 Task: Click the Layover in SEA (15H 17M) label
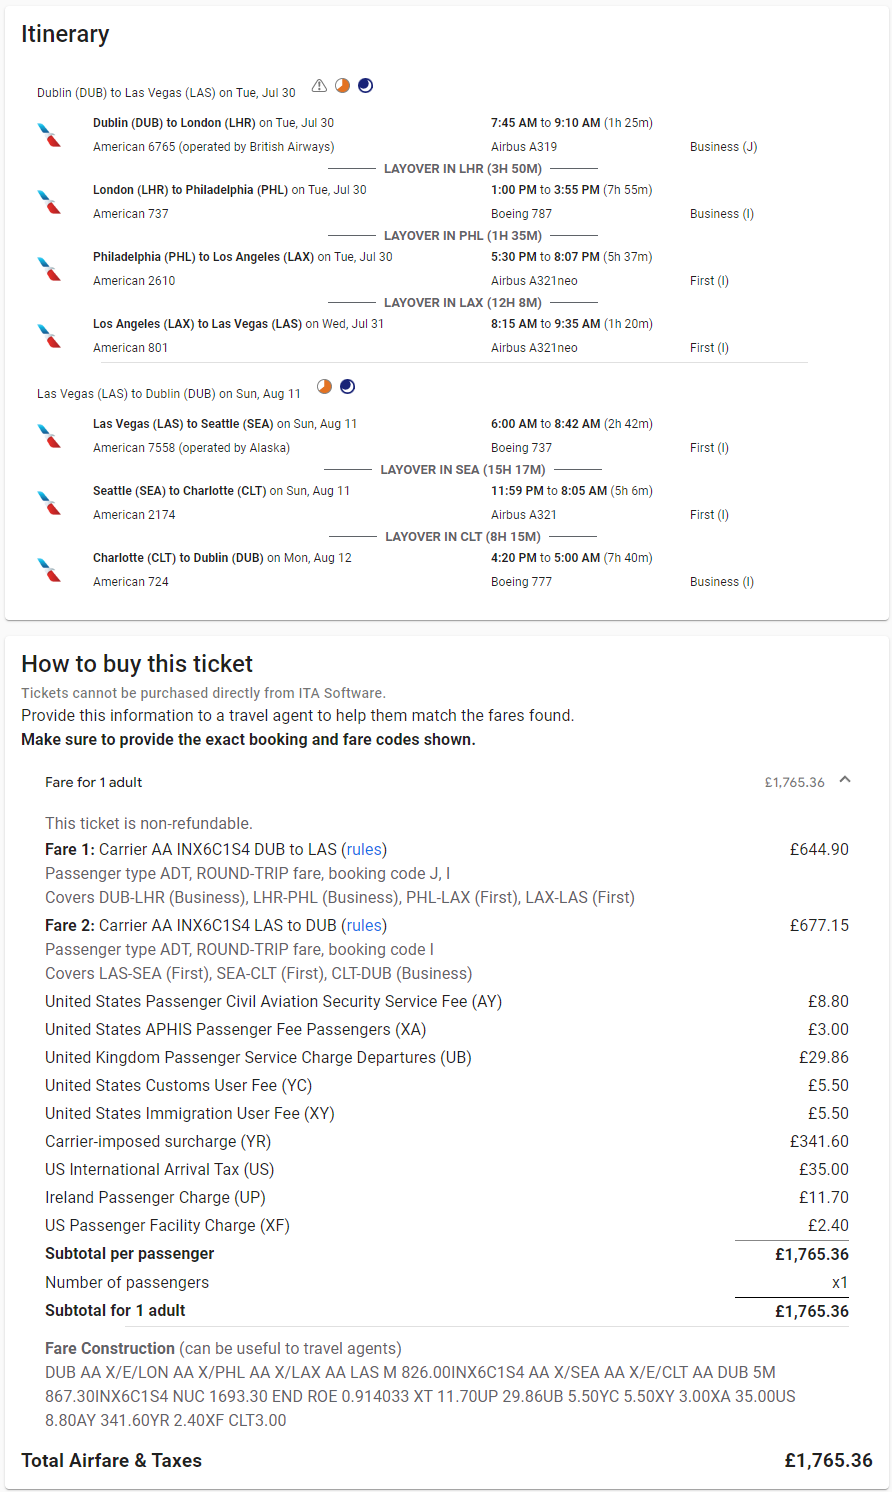click(x=463, y=469)
